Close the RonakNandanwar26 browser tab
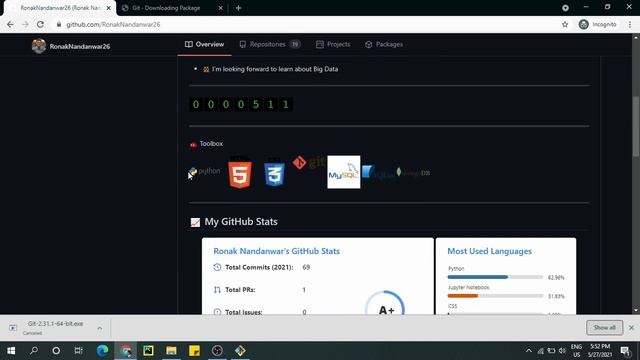 (x=109, y=8)
